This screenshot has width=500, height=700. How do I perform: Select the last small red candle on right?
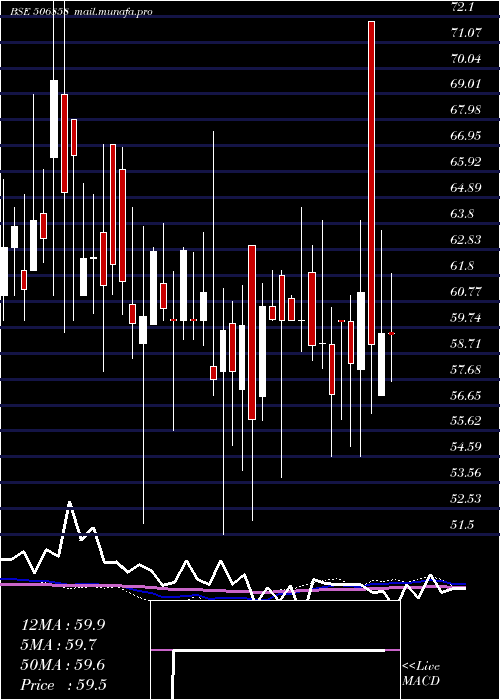point(392,333)
